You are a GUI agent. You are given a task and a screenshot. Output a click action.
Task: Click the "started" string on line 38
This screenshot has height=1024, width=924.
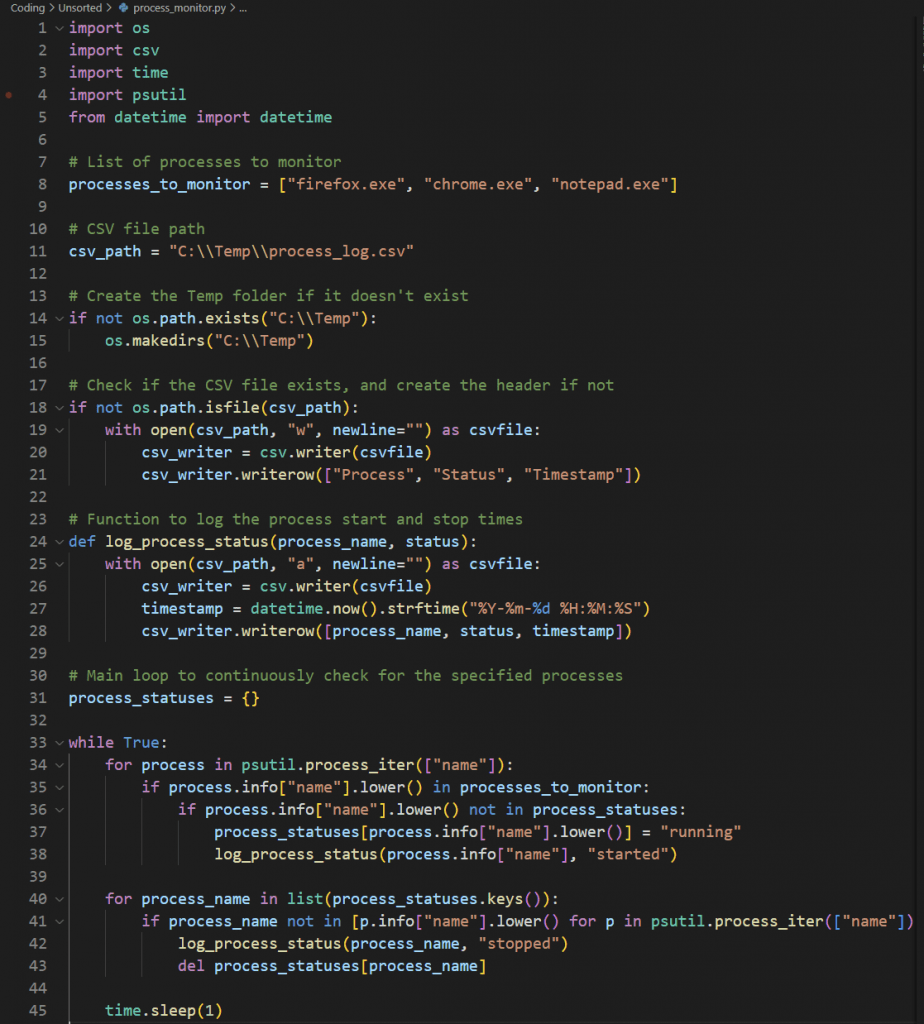(628, 854)
